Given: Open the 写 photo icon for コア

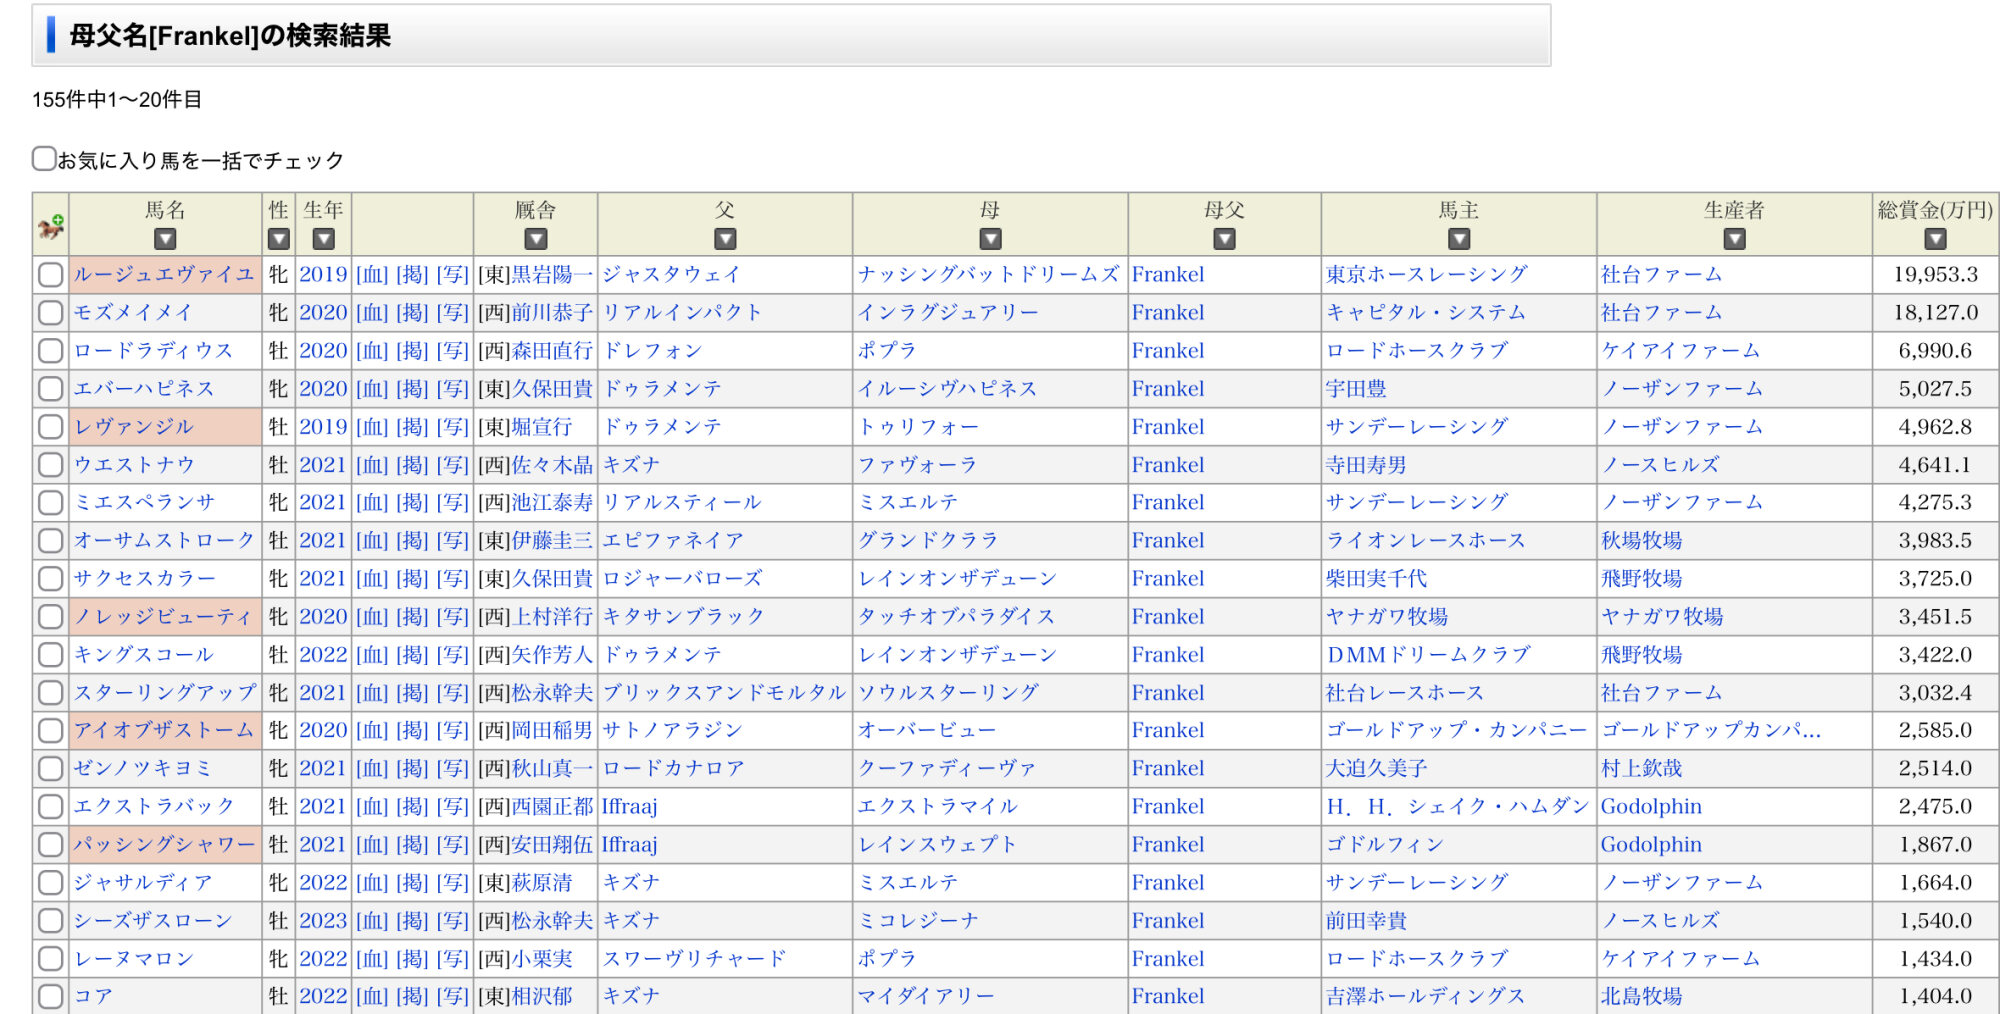Looking at the screenshot, I should pyautogui.click(x=452, y=996).
